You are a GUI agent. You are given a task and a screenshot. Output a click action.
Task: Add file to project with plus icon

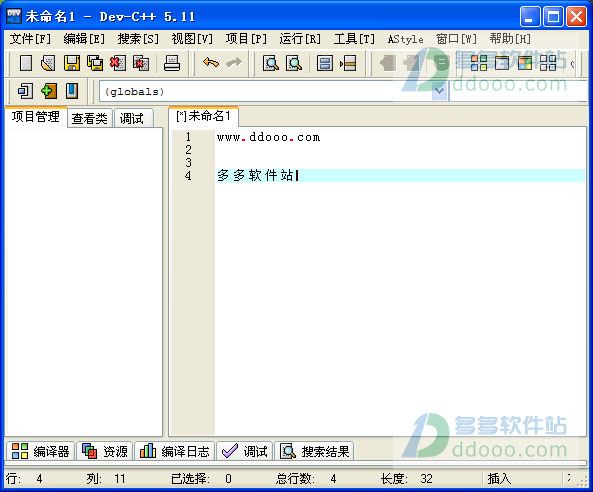(x=49, y=91)
